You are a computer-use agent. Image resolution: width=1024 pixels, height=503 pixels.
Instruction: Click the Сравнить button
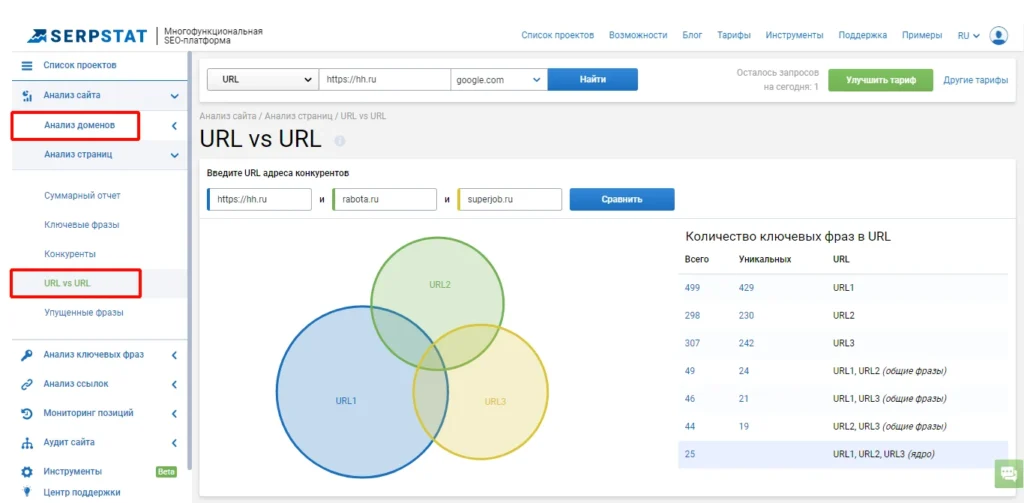[x=622, y=199]
